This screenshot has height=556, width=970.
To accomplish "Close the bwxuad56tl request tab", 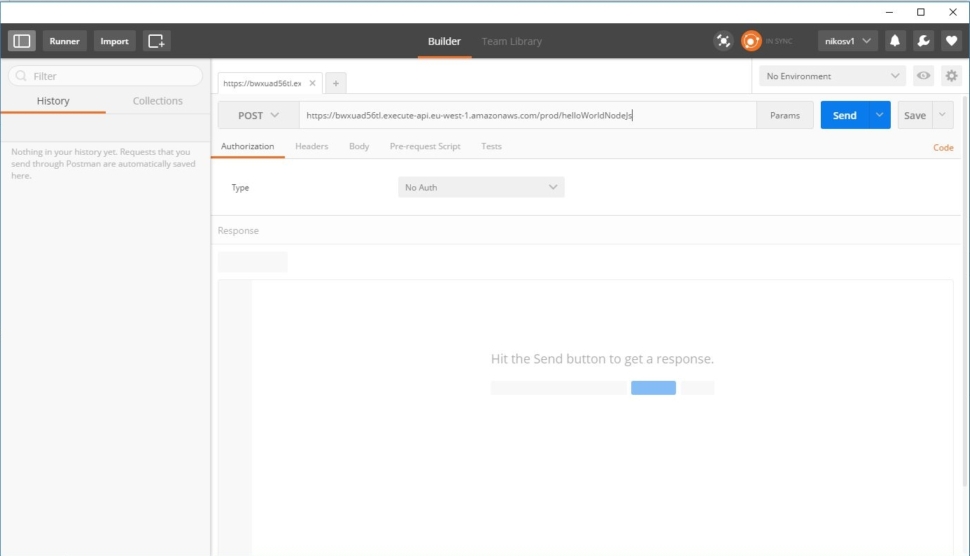I will (x=312, y=83).
